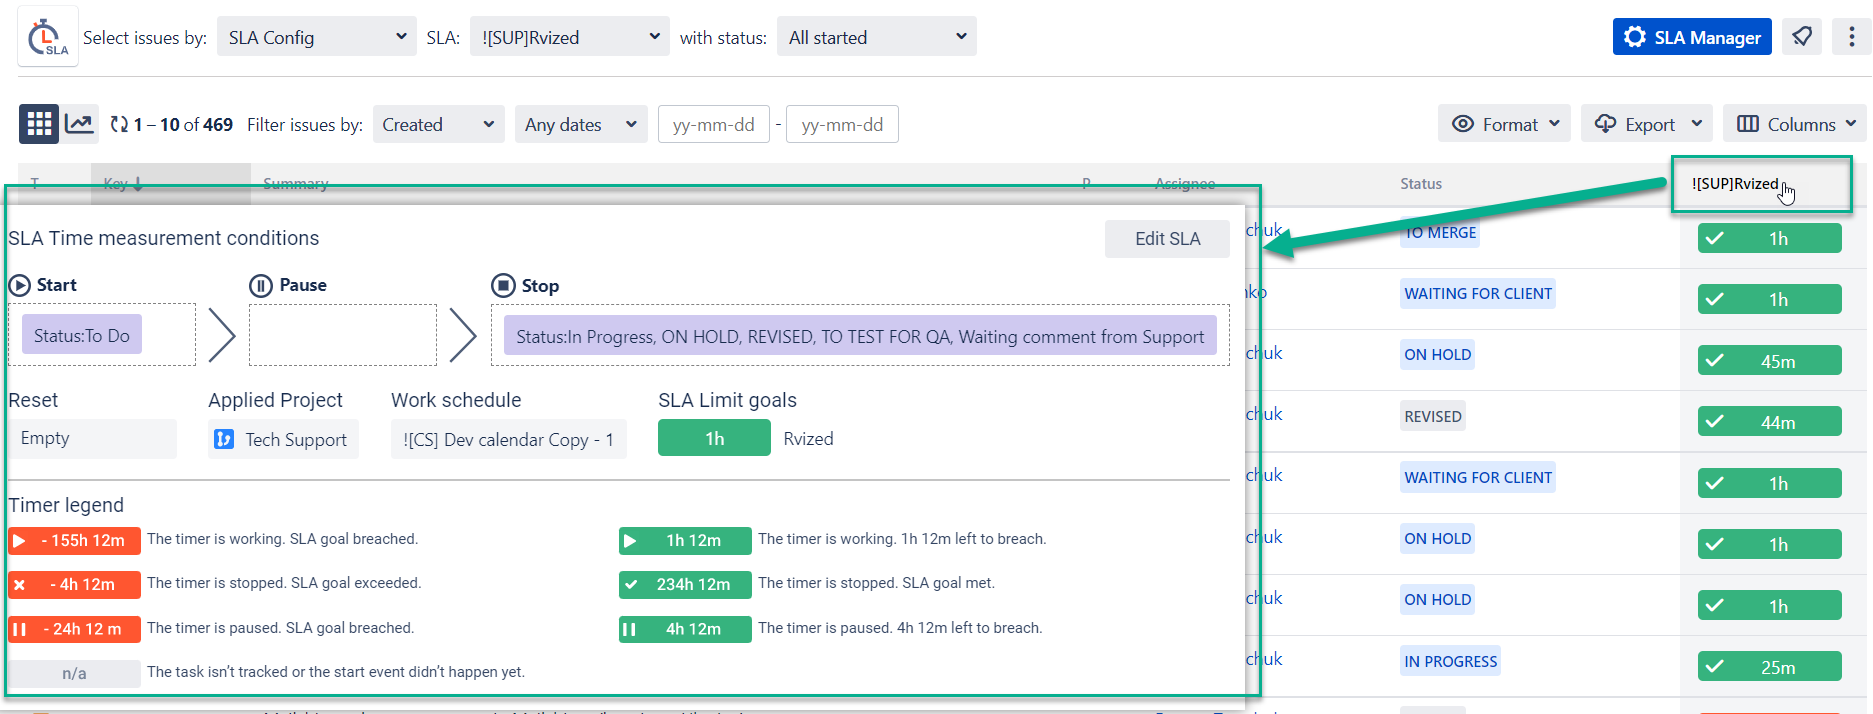Open the Format menu
Image resolution: width=1873 pixels, height=714 pixels.
(x=1504, y=124)
